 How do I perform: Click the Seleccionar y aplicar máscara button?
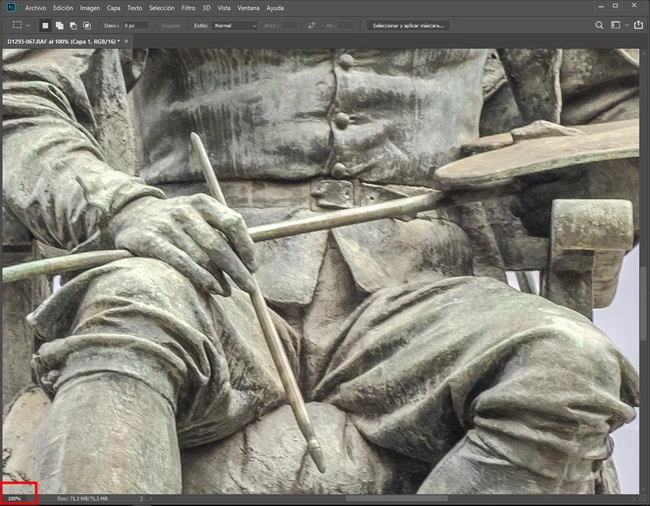tap(407, 25)
